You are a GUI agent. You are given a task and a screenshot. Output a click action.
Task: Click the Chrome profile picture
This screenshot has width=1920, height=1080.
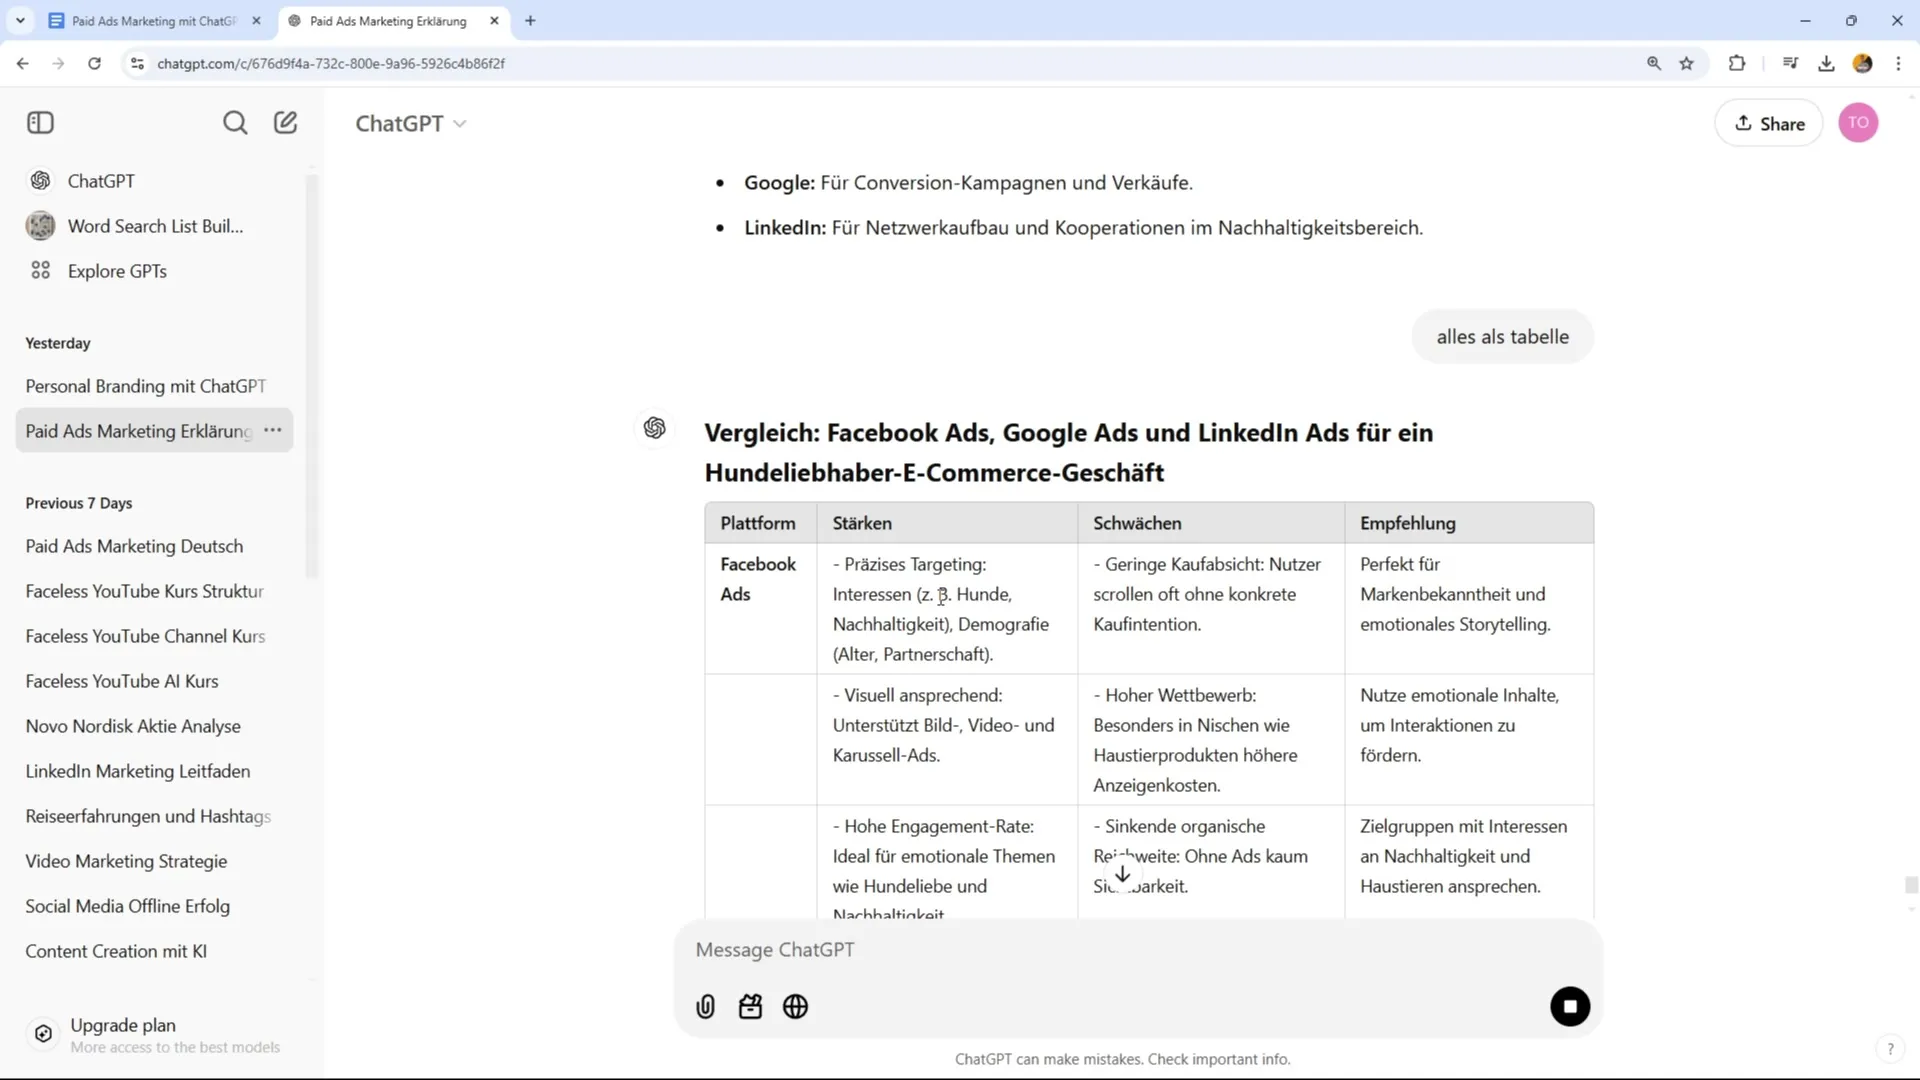pos(1863,63)
